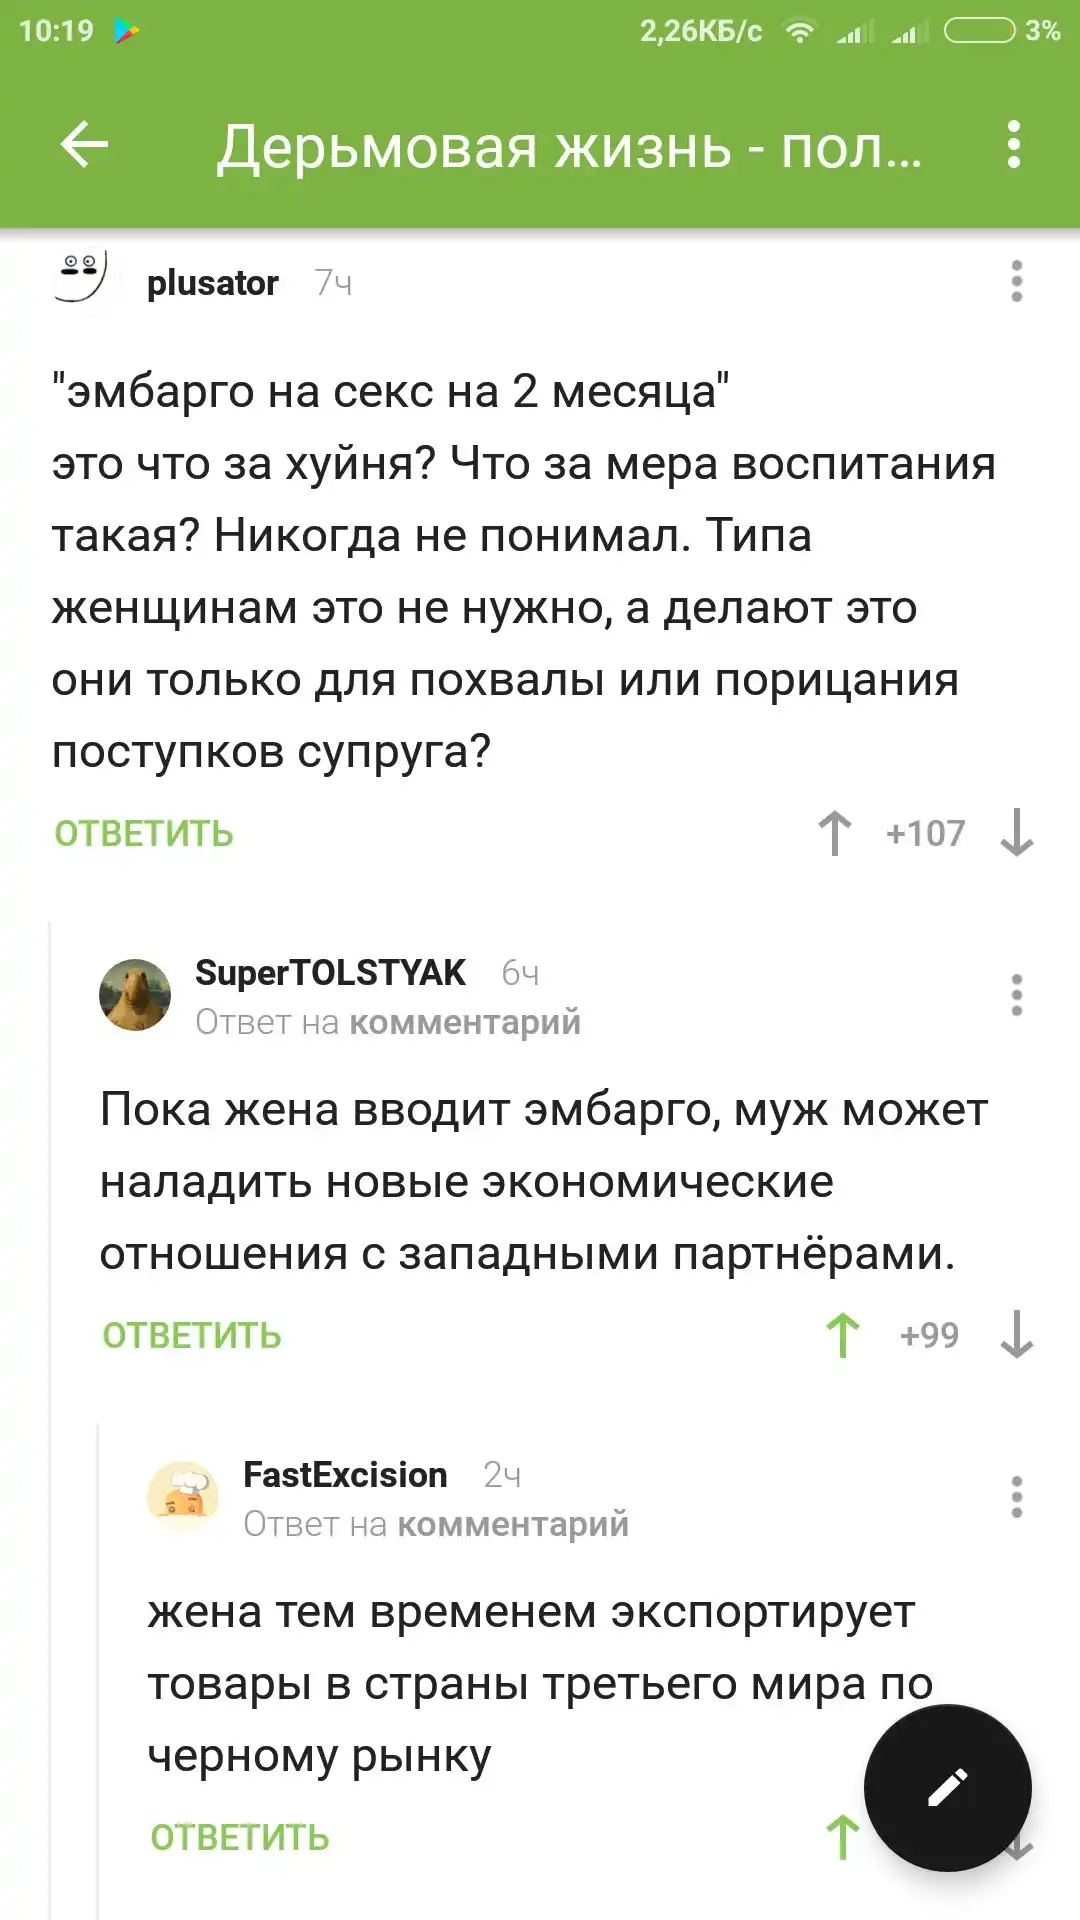This screenshot has width=1080, height=1920.
Task: Upvote FastExcision's comment
Action: (842, 1837)
